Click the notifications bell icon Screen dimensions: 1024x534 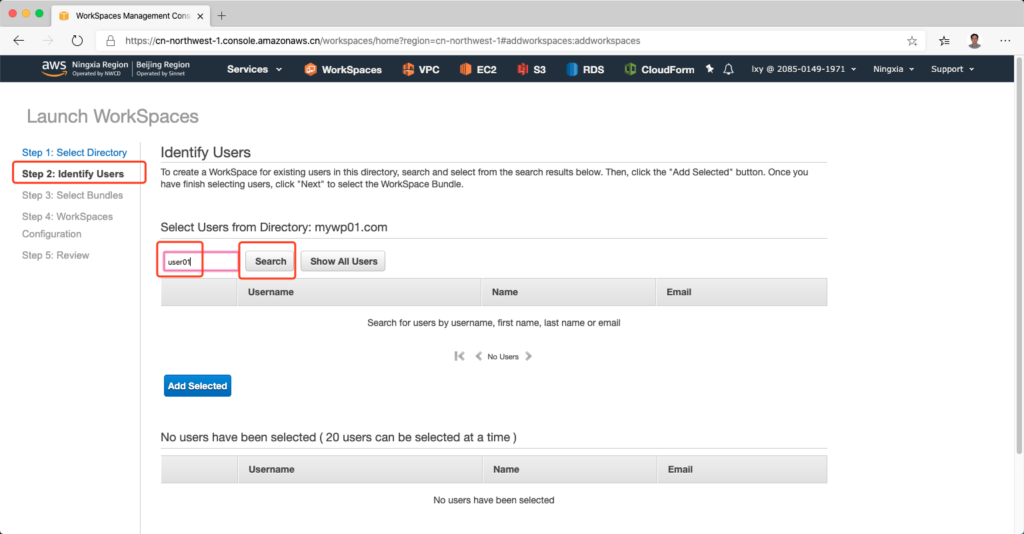tap(729, 69)
